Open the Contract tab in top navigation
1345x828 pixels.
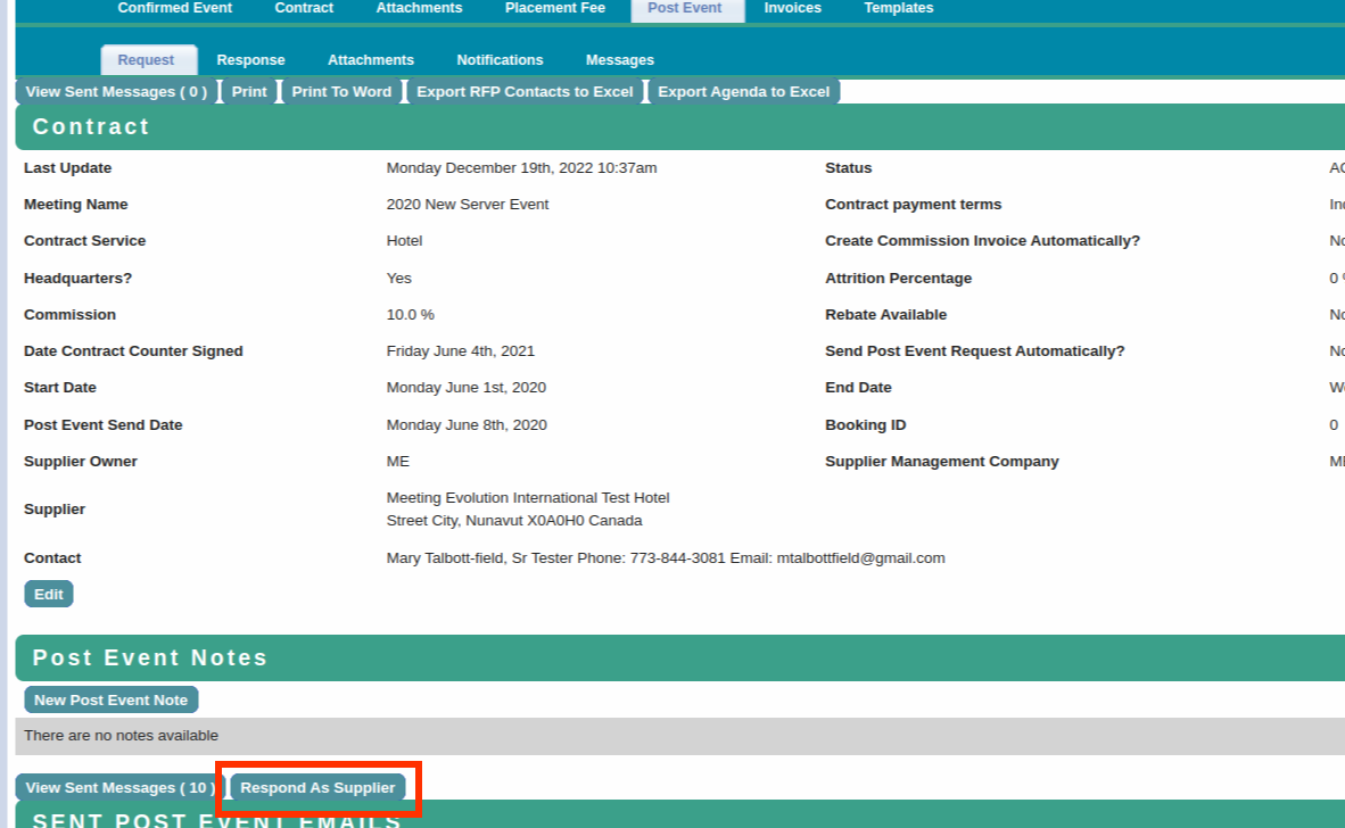(x=303, y=8)
